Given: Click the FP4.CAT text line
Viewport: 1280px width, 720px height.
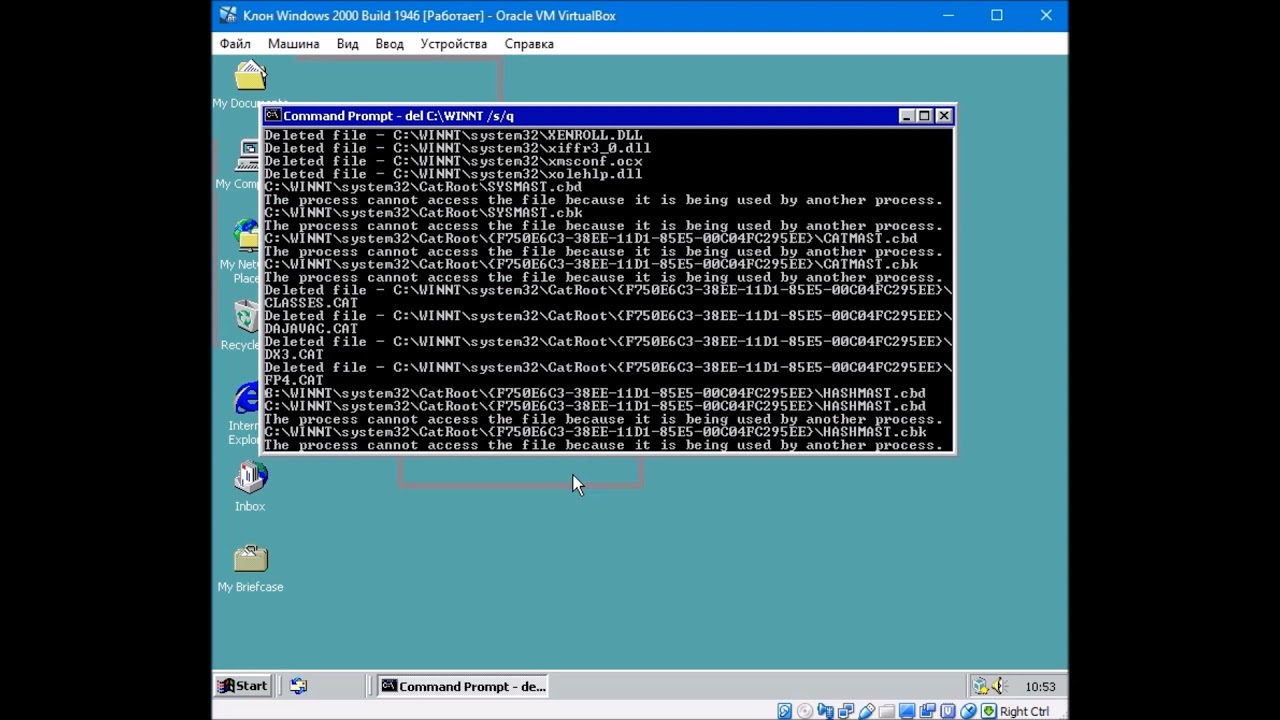Looking at the screenshot, I should point(294,381).
